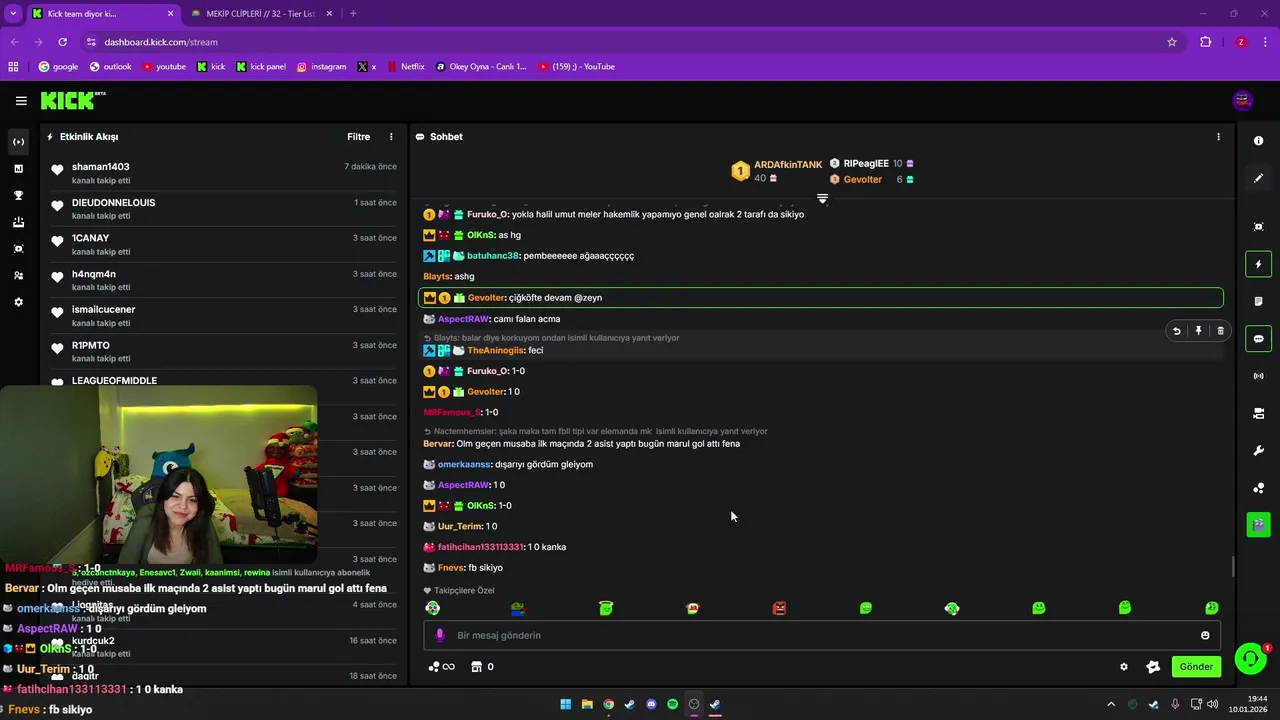The height and width of the screenshot is (720, 1280).
Task: Click the 1CANAY follow event
Action: click(x=224, y=244)
